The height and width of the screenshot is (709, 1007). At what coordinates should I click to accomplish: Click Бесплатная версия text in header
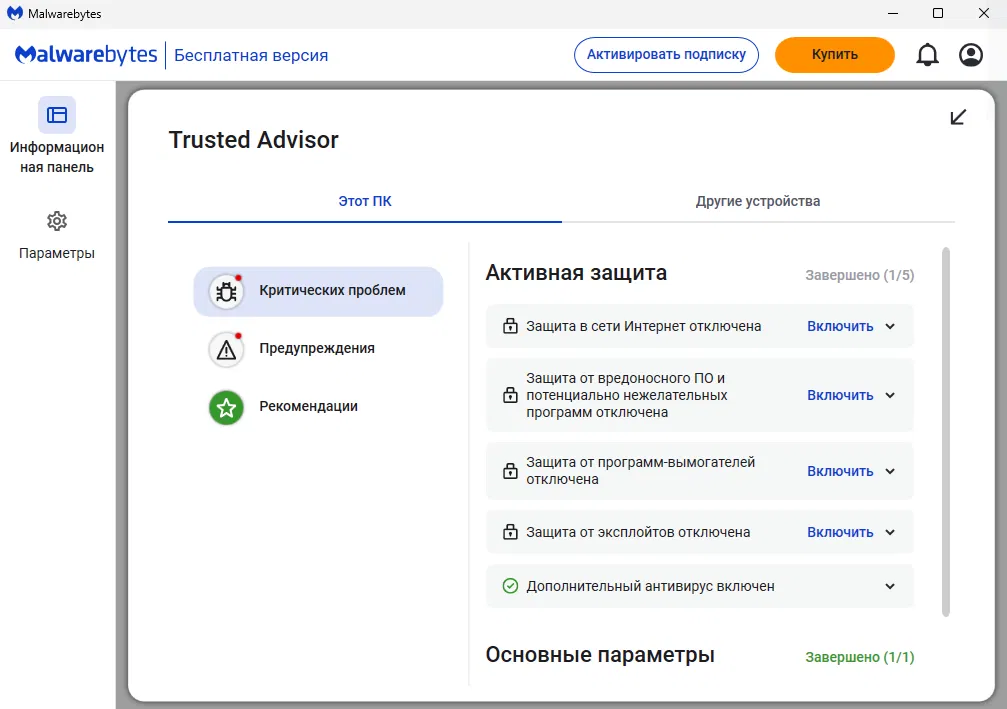[x=251, y=55]
